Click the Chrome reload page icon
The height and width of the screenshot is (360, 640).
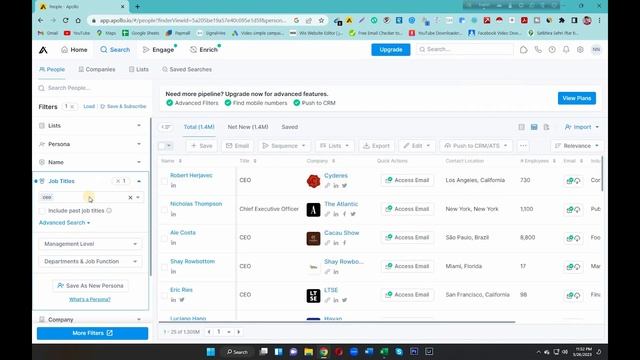point(65,20)
